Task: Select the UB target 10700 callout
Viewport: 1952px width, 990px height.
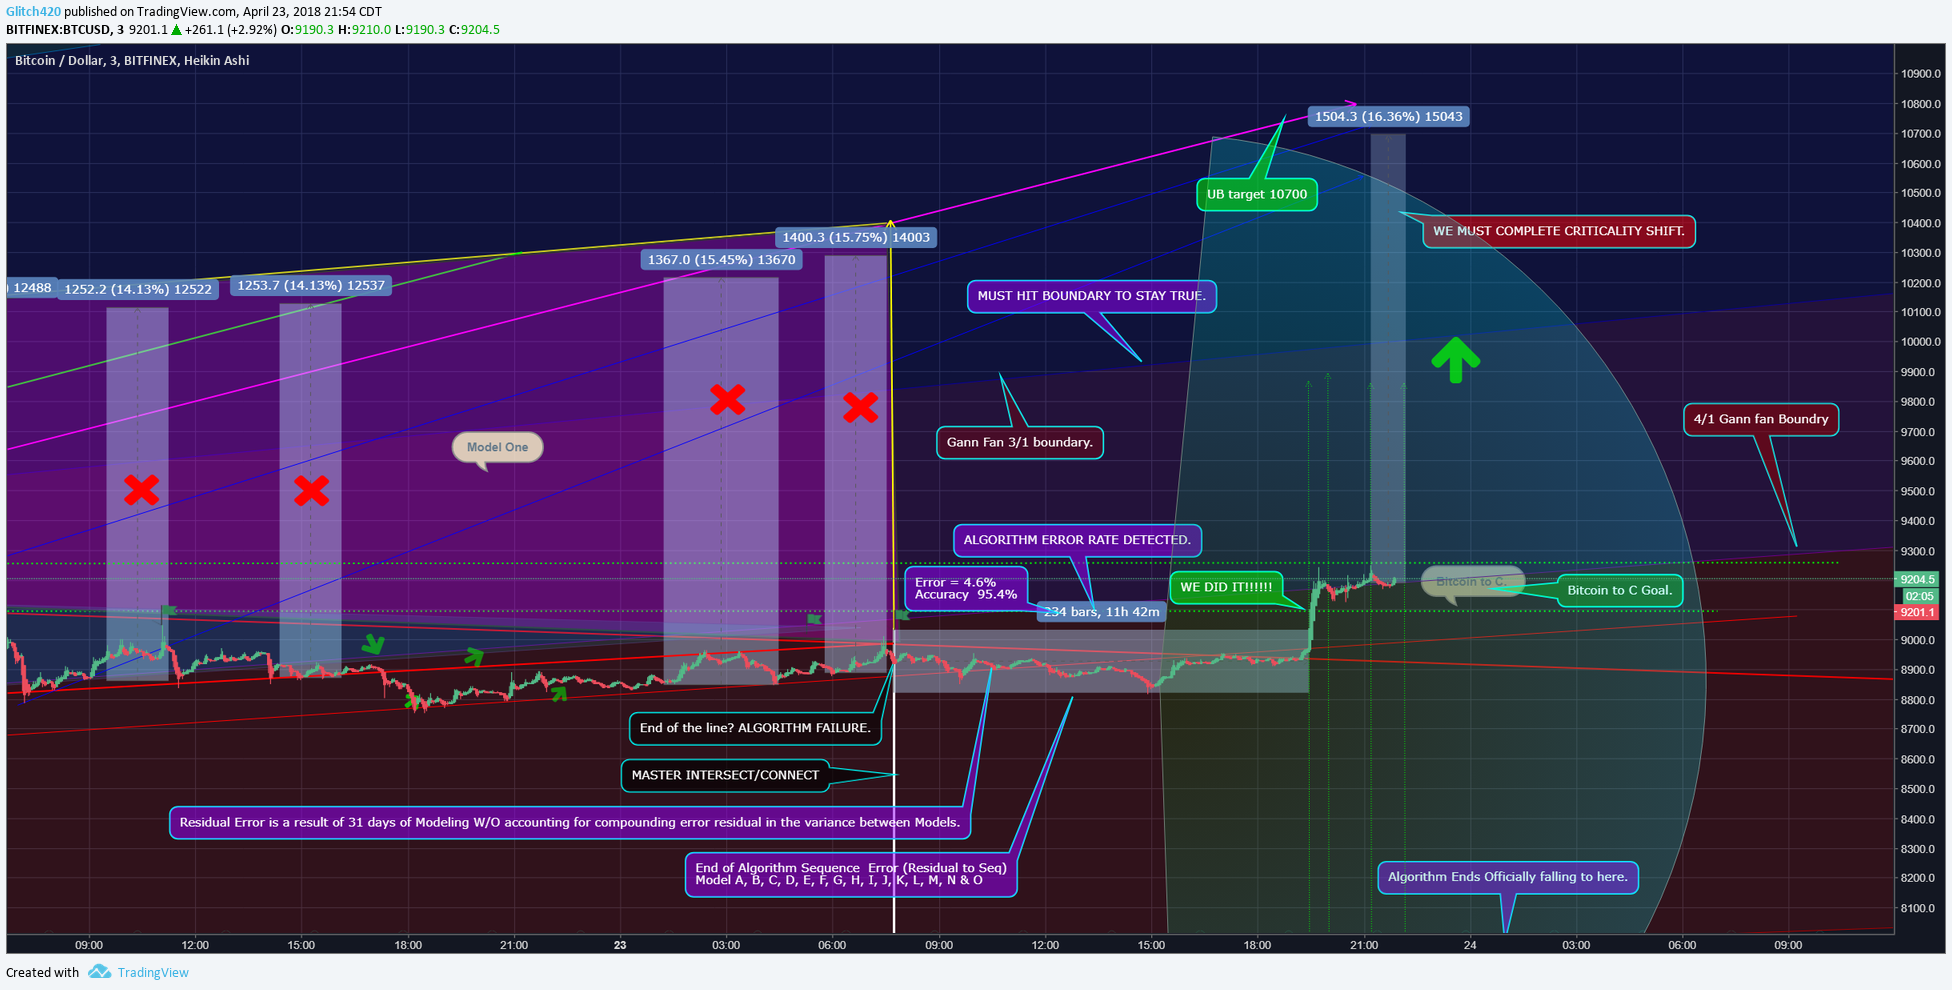Action: click(x=1256, y=194)
